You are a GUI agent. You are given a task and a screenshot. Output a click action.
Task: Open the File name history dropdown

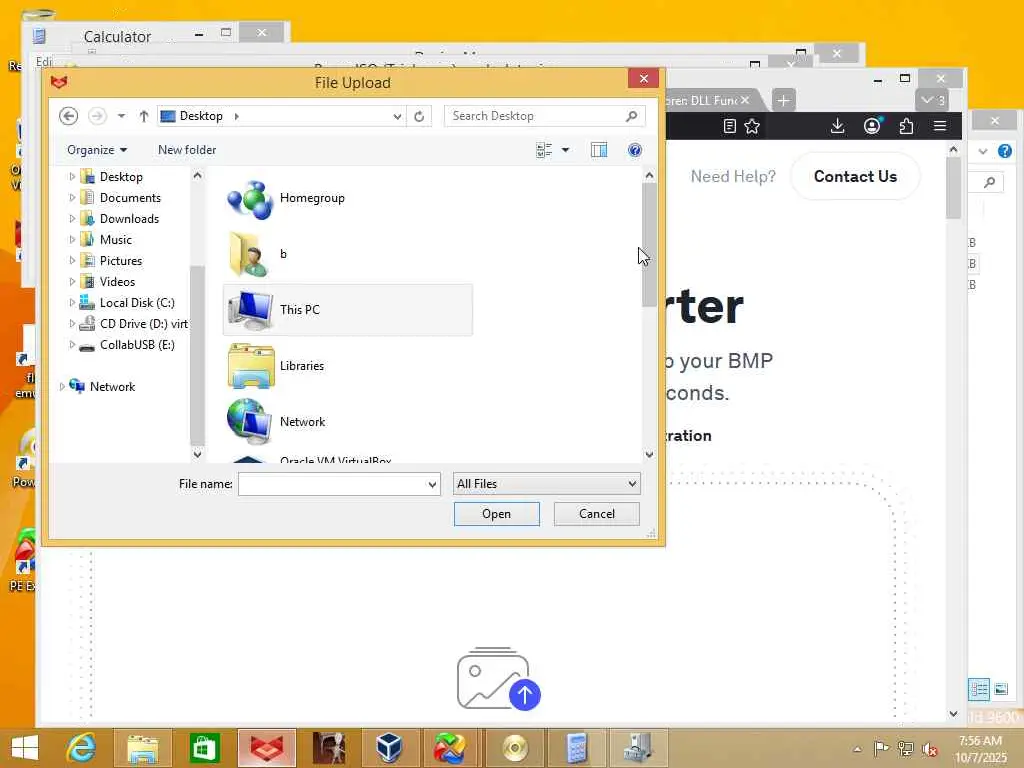[x=432, y=485]
